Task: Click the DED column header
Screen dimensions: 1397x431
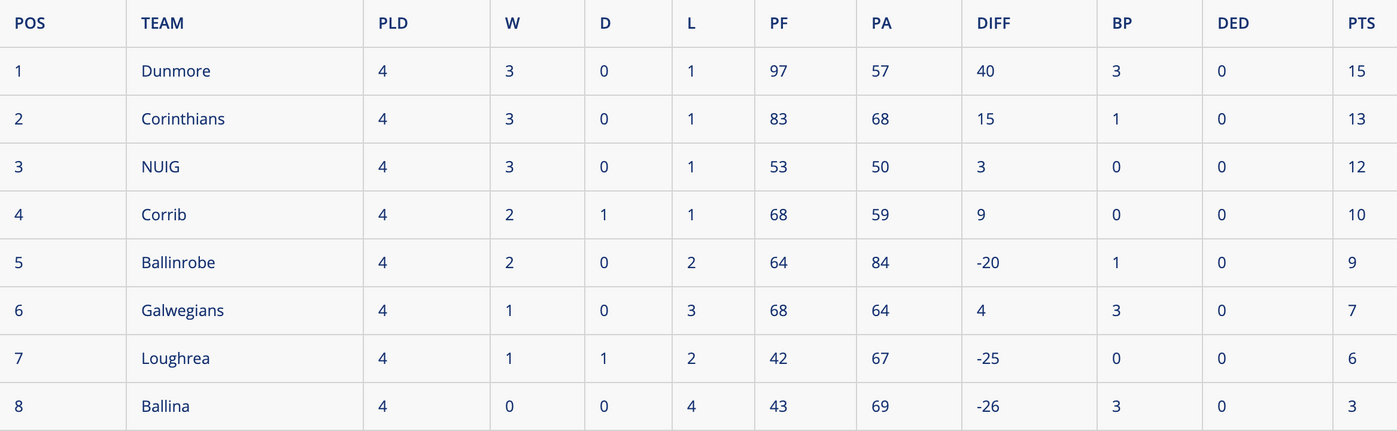Action: click(x=1233, y=23)
